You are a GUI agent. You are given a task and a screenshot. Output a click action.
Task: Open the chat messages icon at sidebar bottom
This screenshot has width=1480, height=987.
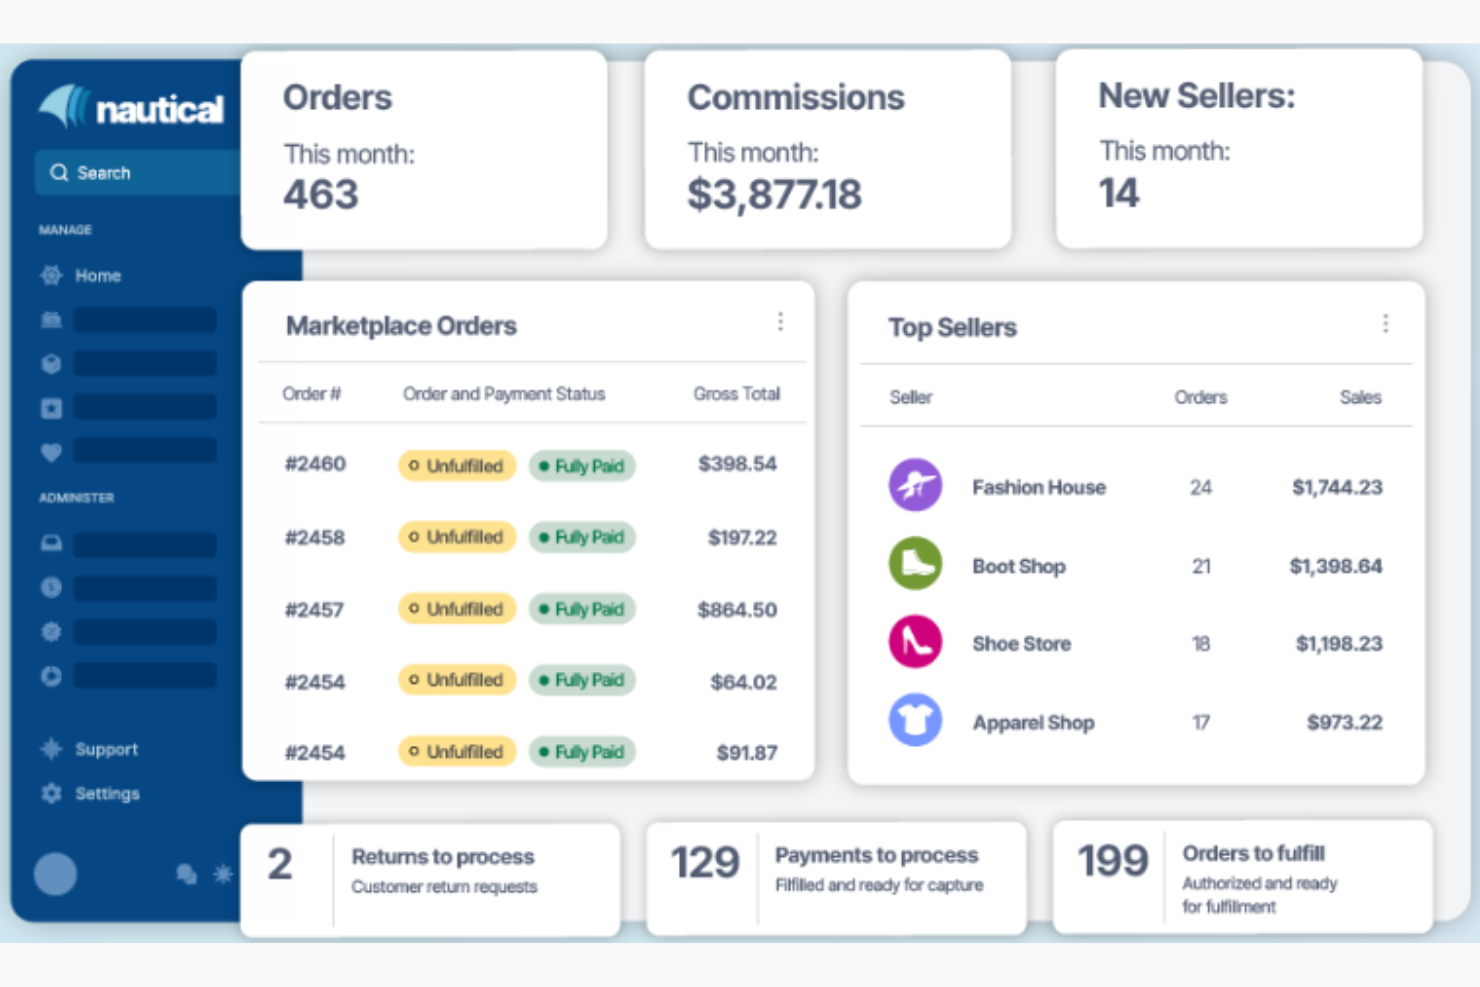pyautogui.click(x=186, y=874)
